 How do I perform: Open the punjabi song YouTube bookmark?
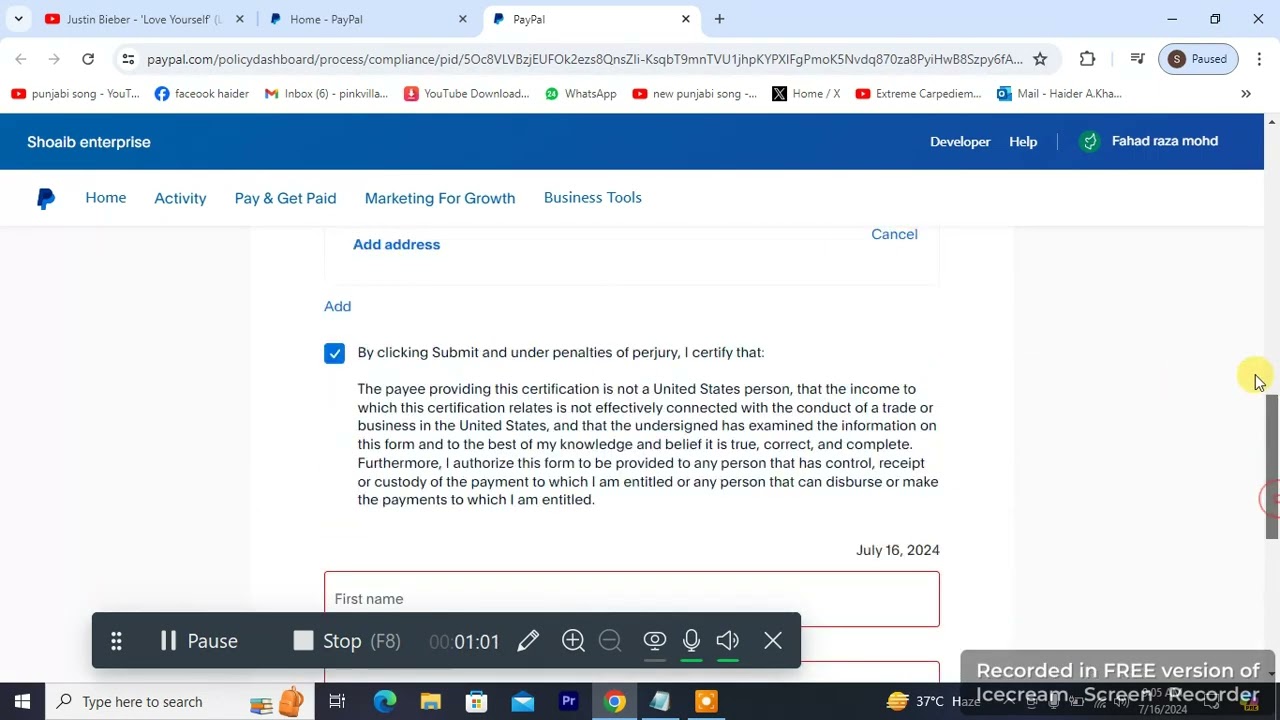tap(76, 94)
